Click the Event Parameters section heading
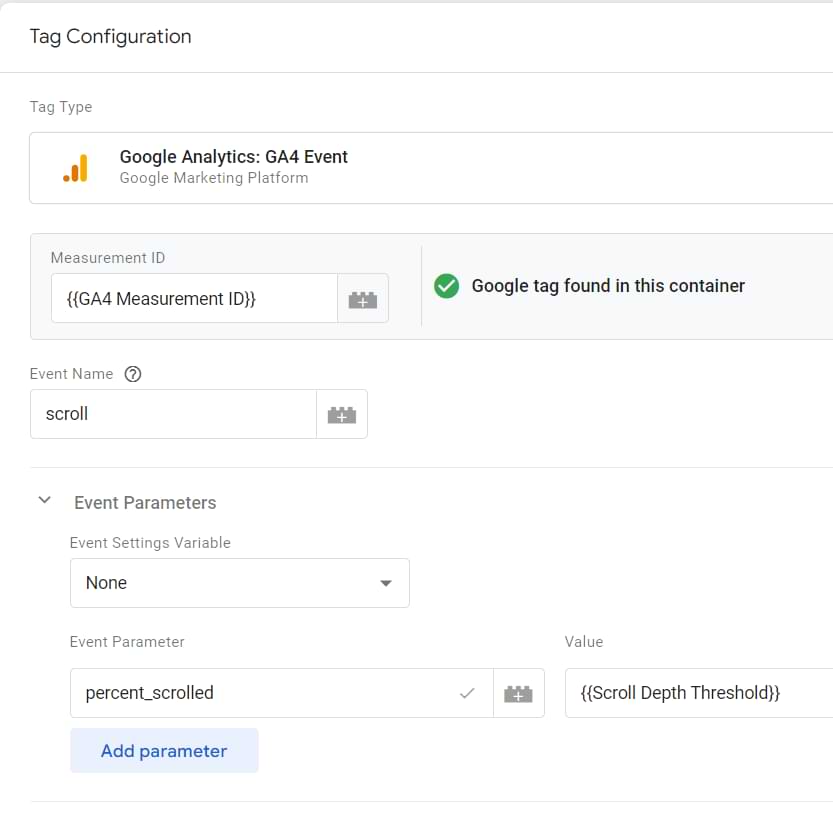 [x=145, y=503]
